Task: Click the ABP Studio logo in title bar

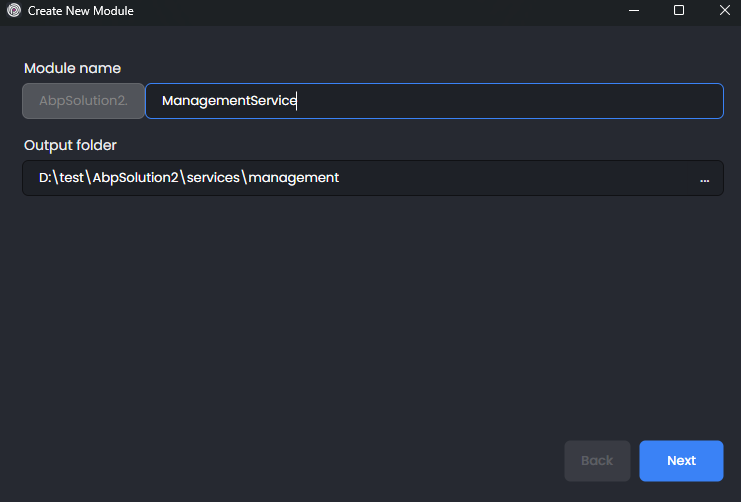Action: [13, 11]
